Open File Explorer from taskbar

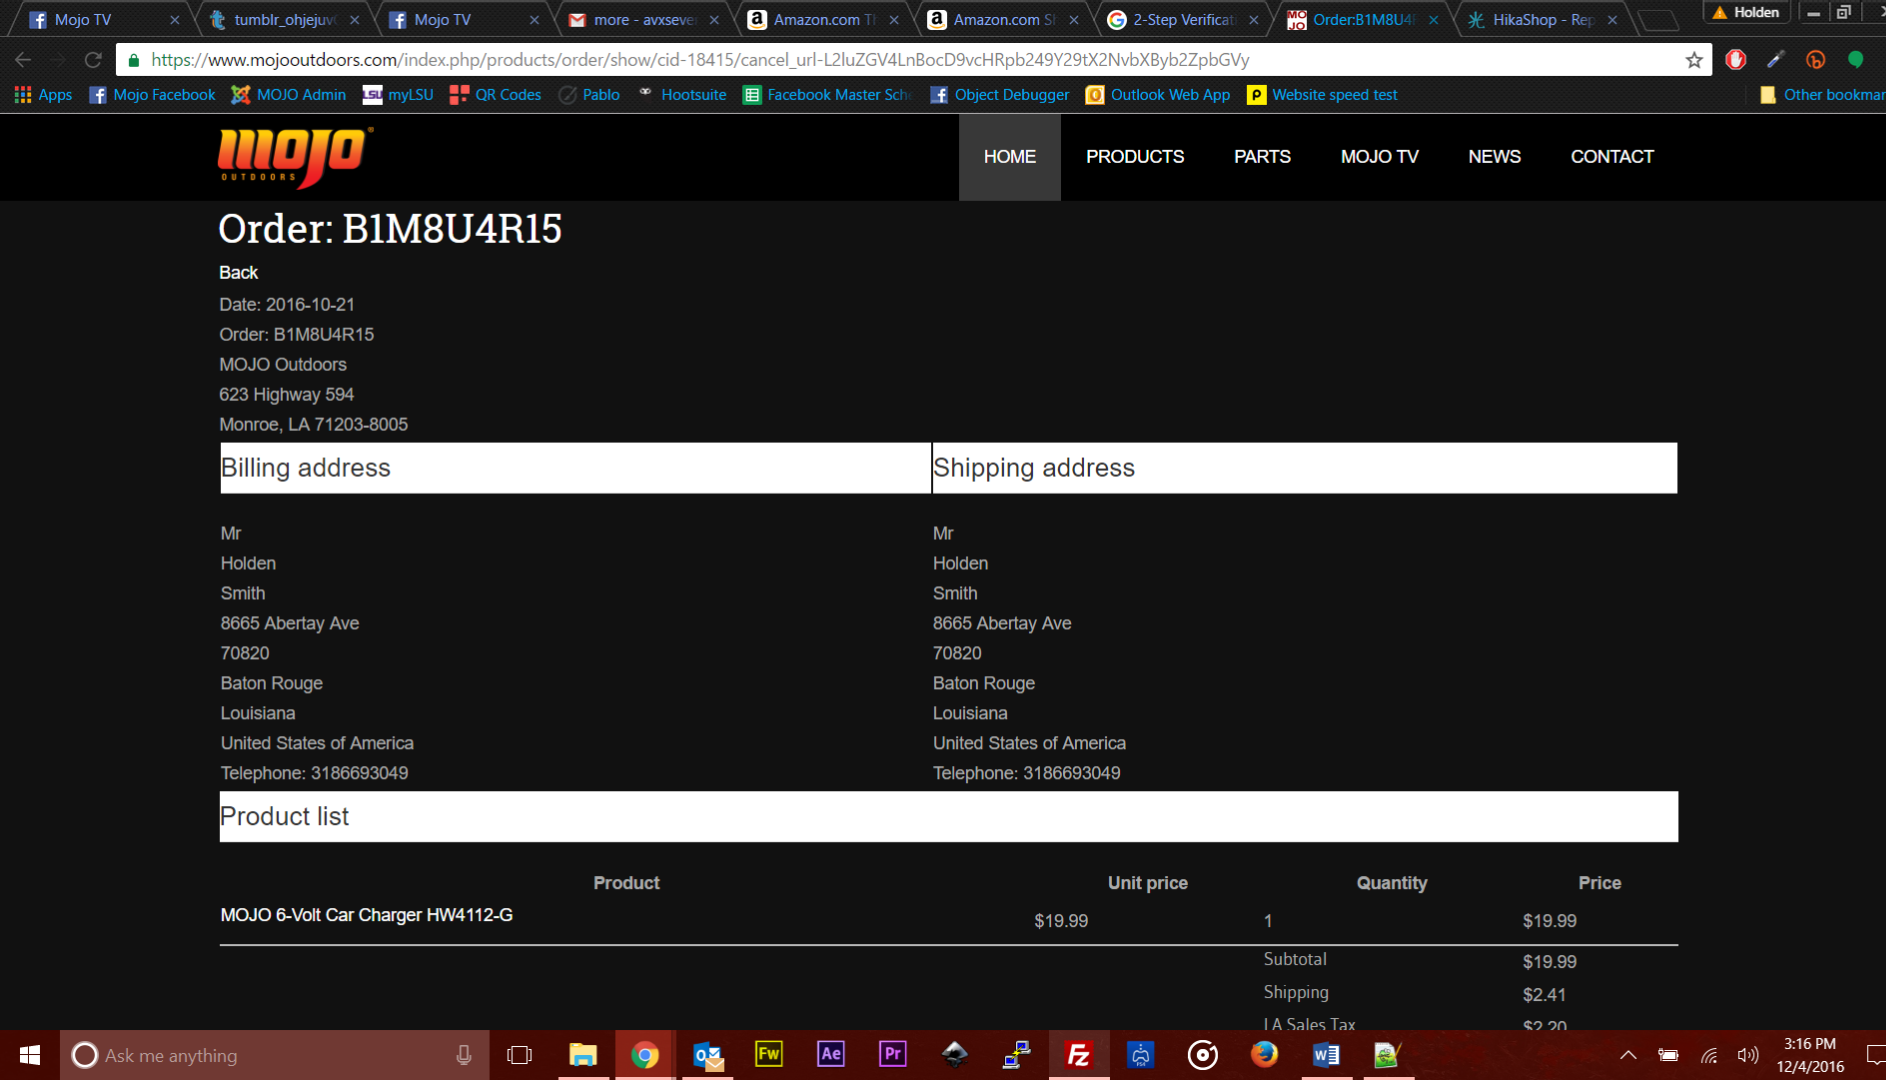tap(583, 1055)
